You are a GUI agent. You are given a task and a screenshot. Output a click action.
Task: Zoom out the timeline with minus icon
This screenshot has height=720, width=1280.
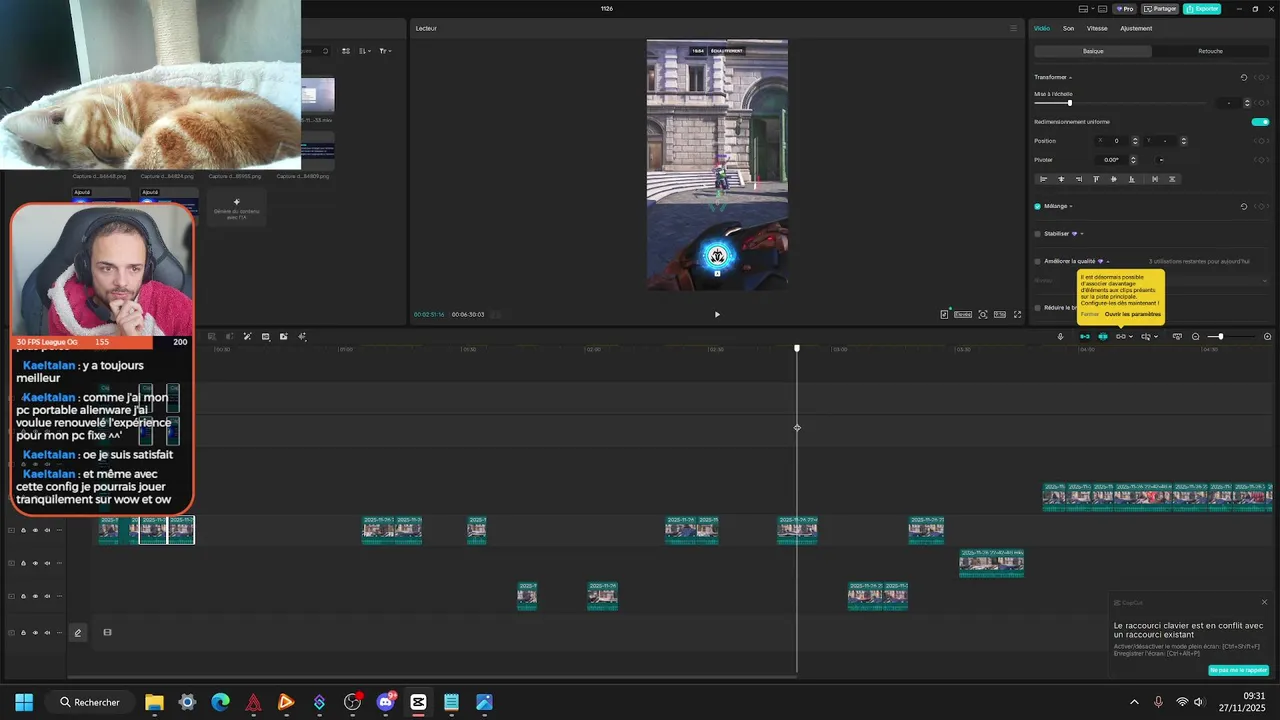pyautogui.click(x=1196, y=336)
